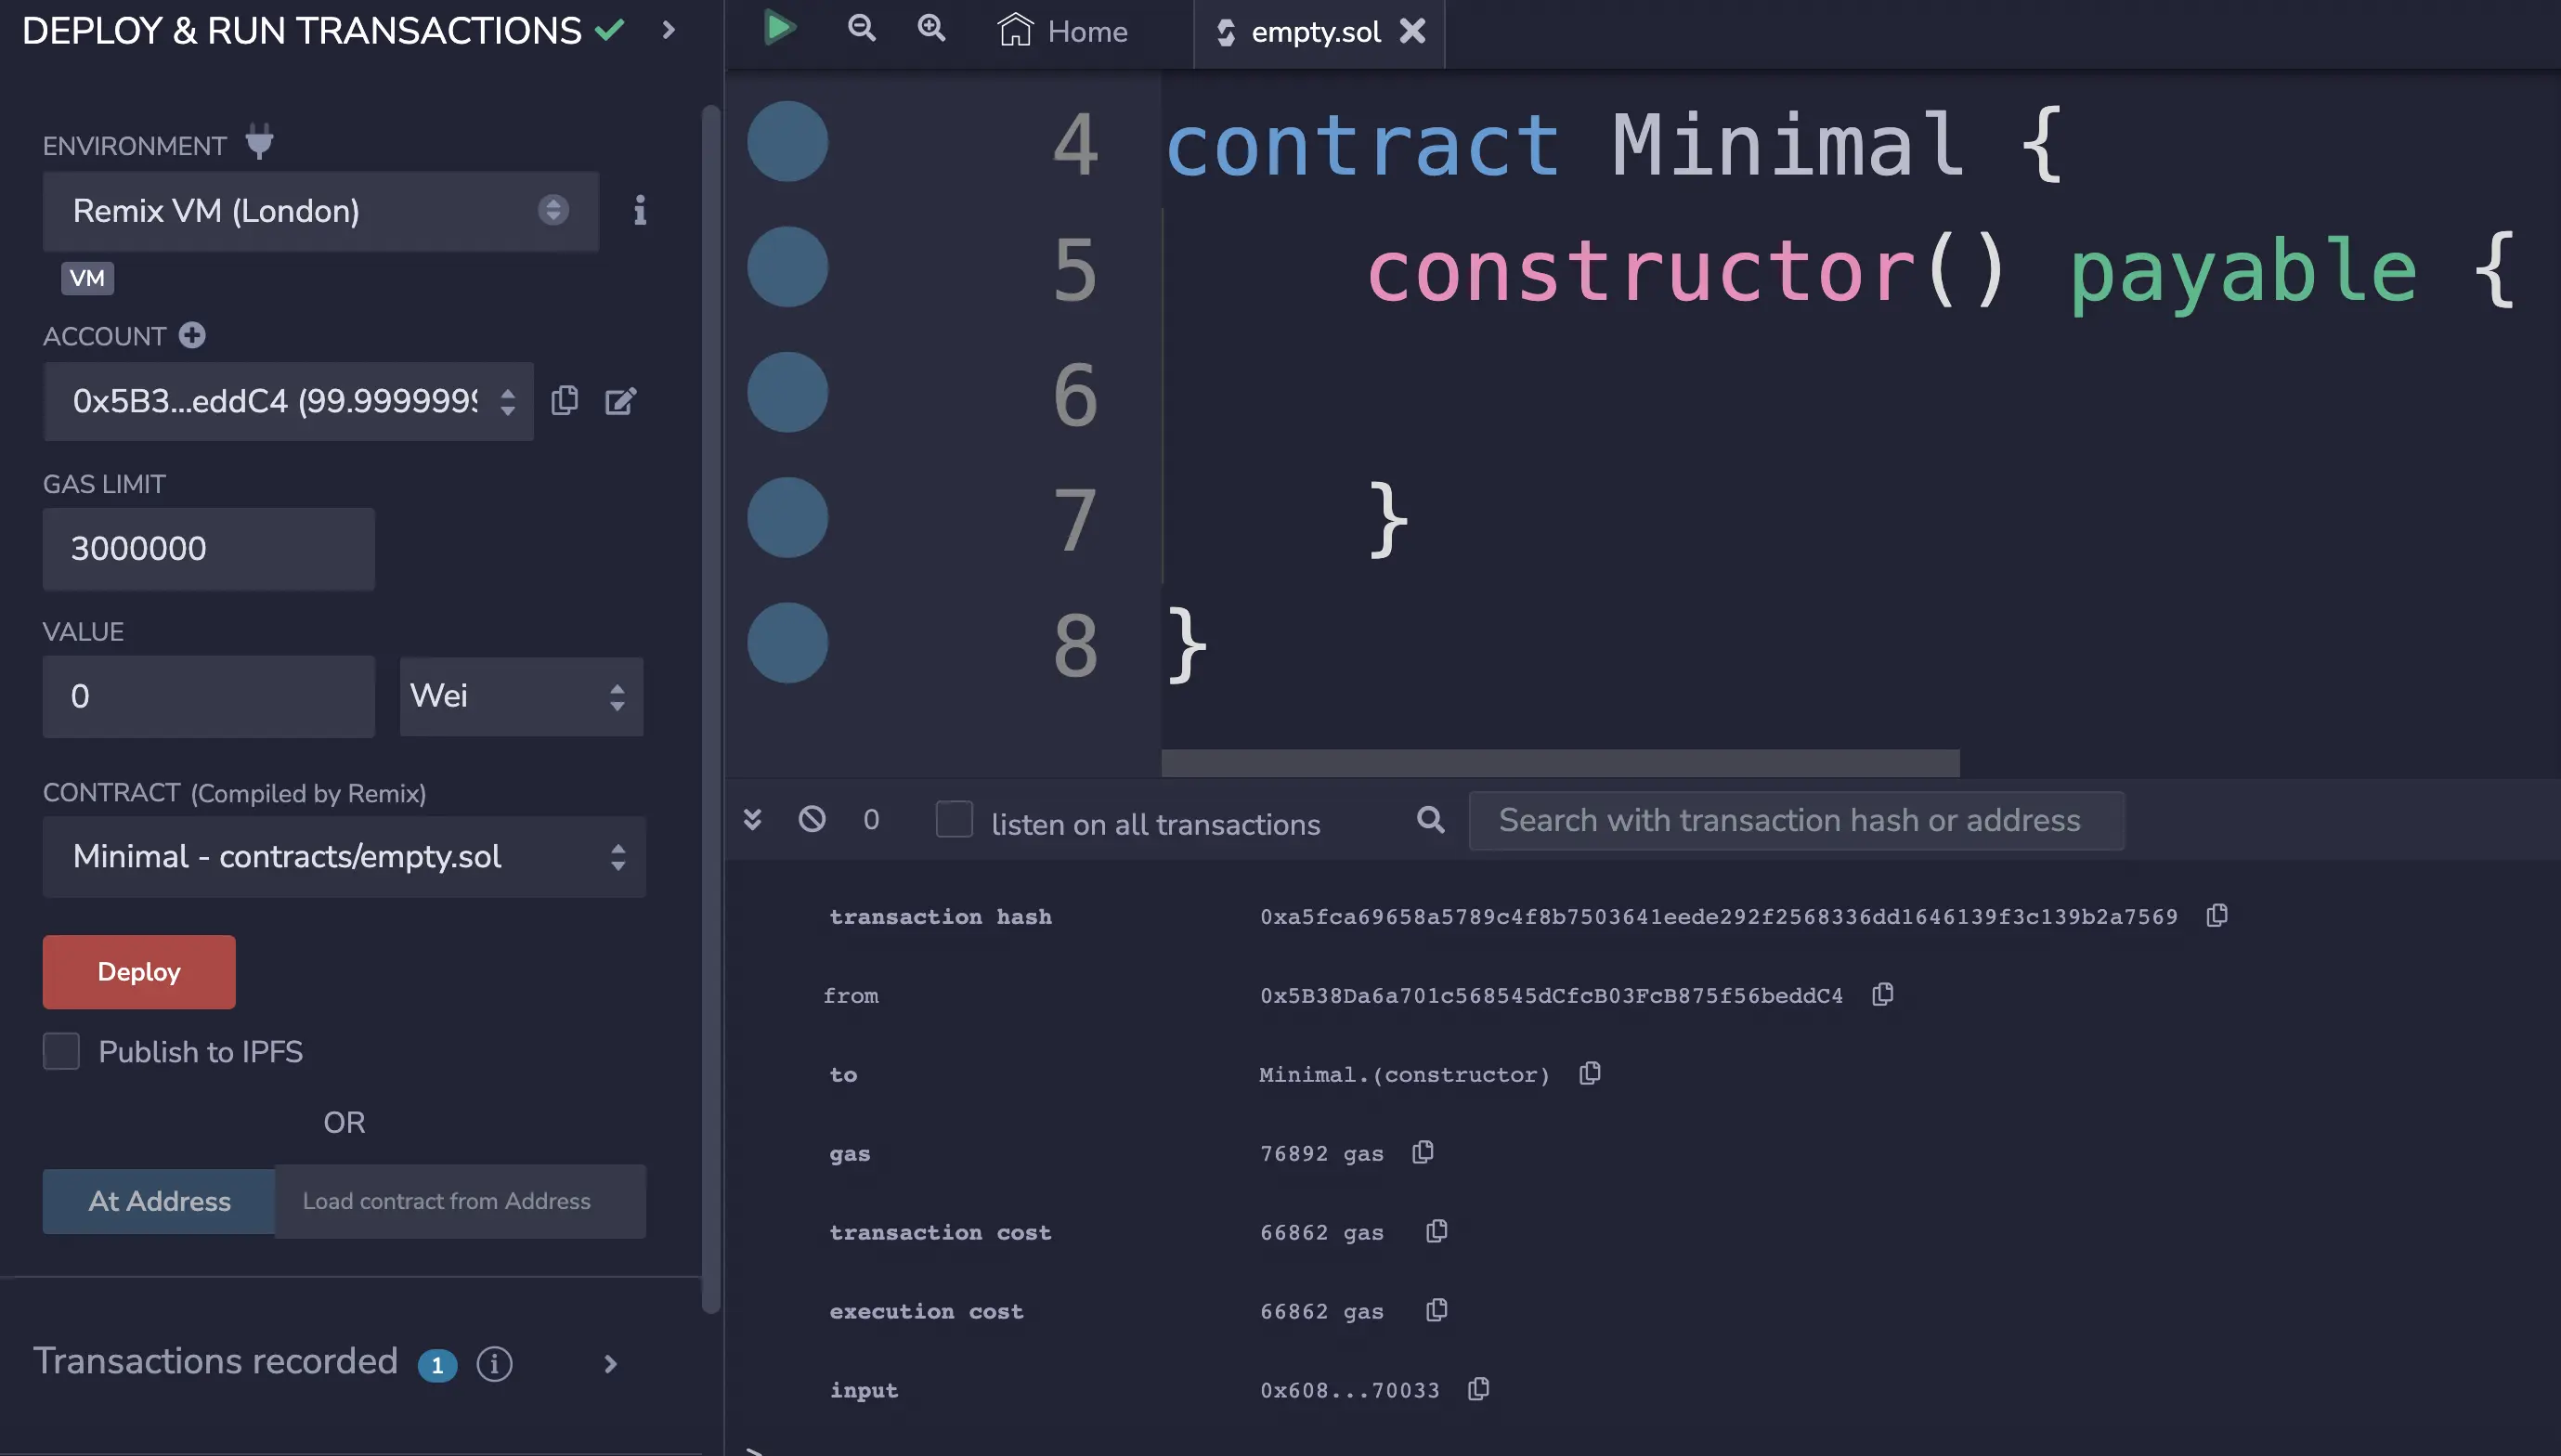2561x1456 pixels.
Task: Enable Publish to IPFS checkbox
Action: [61, 1051]
